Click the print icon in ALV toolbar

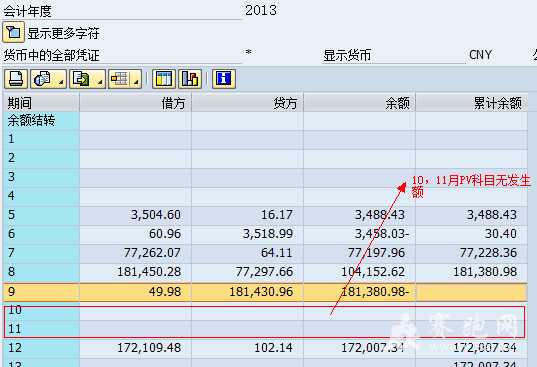[16, 79]
